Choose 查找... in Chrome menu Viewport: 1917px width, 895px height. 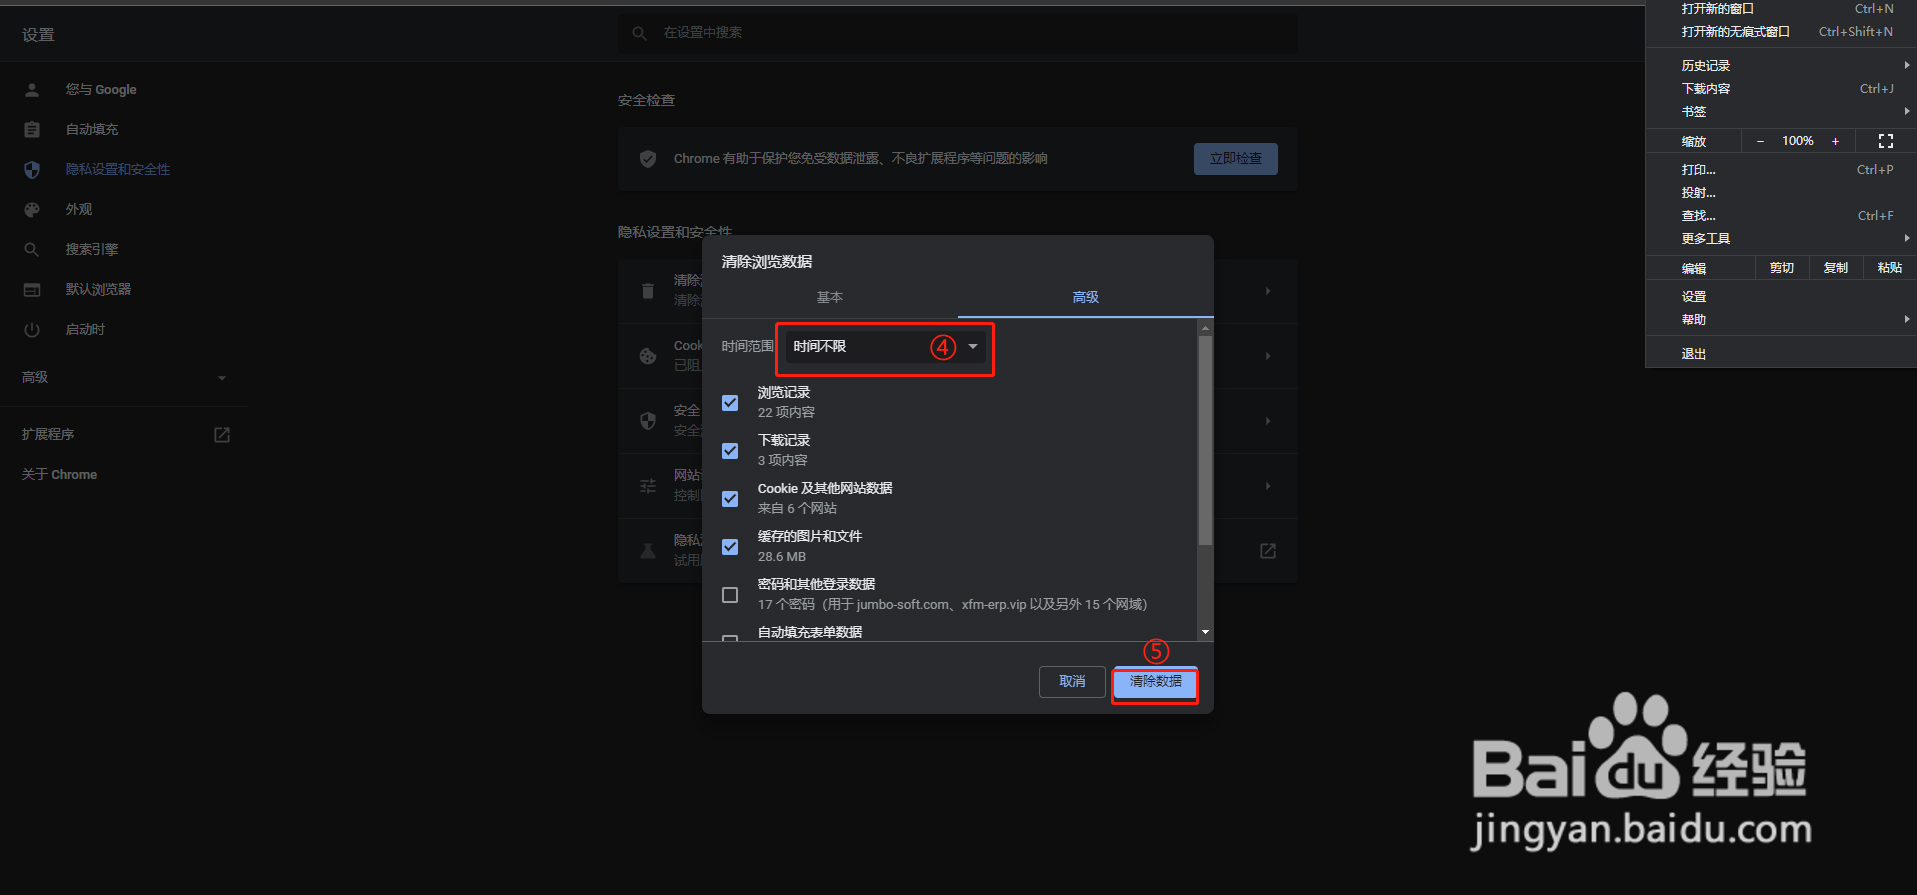(1781, 216)
